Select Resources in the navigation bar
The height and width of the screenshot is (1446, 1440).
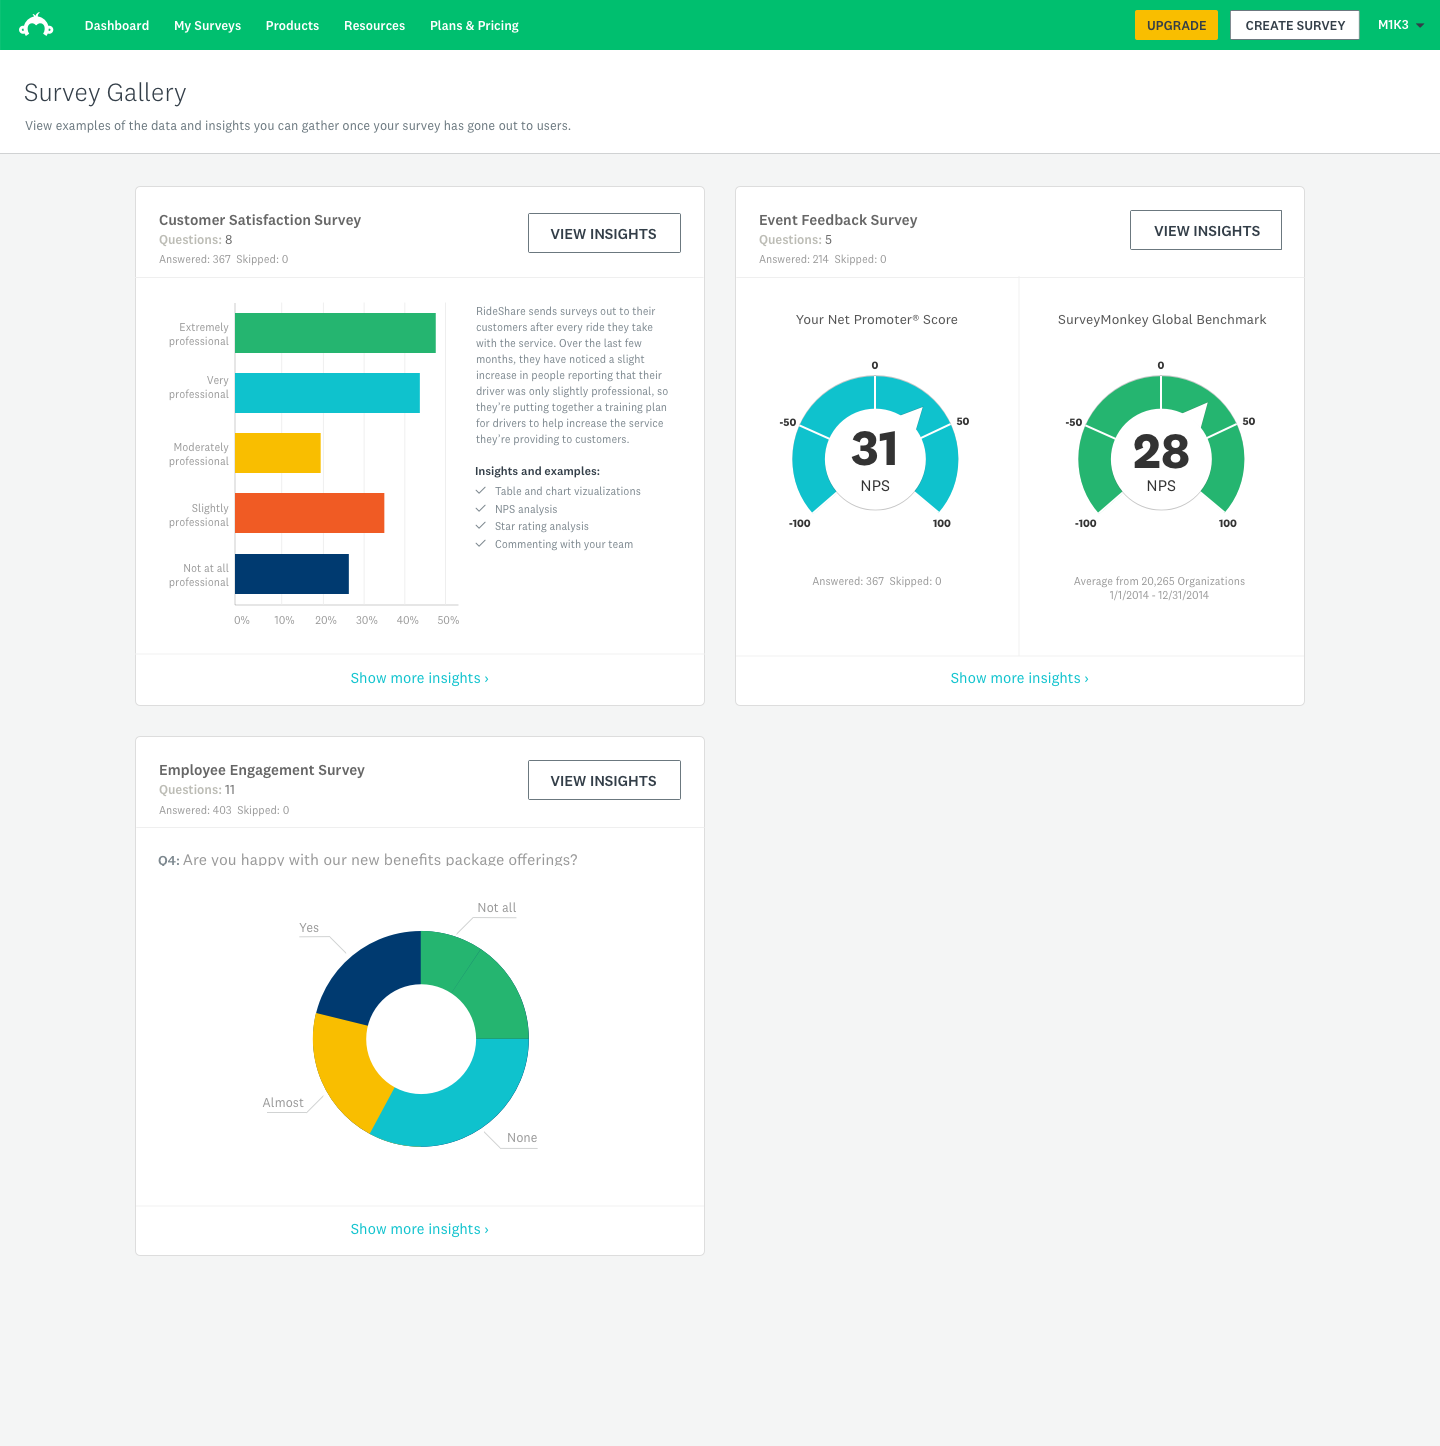(x=374, y=26)
